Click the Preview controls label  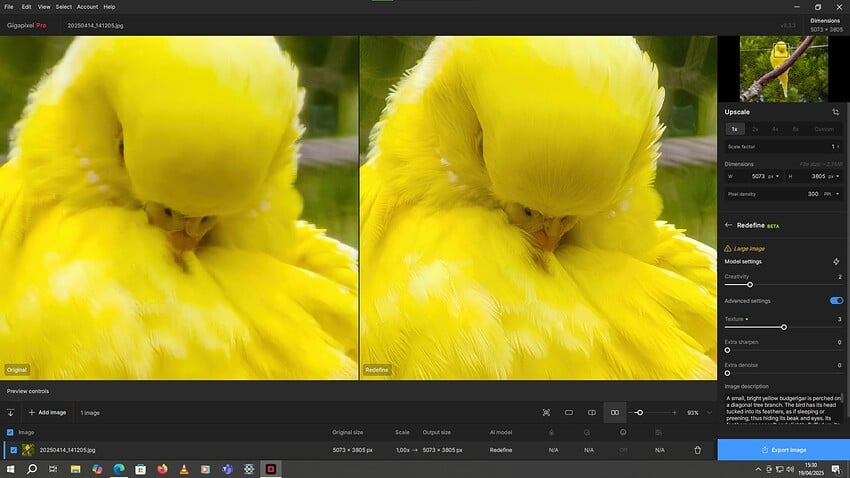[x=28, y=391]
